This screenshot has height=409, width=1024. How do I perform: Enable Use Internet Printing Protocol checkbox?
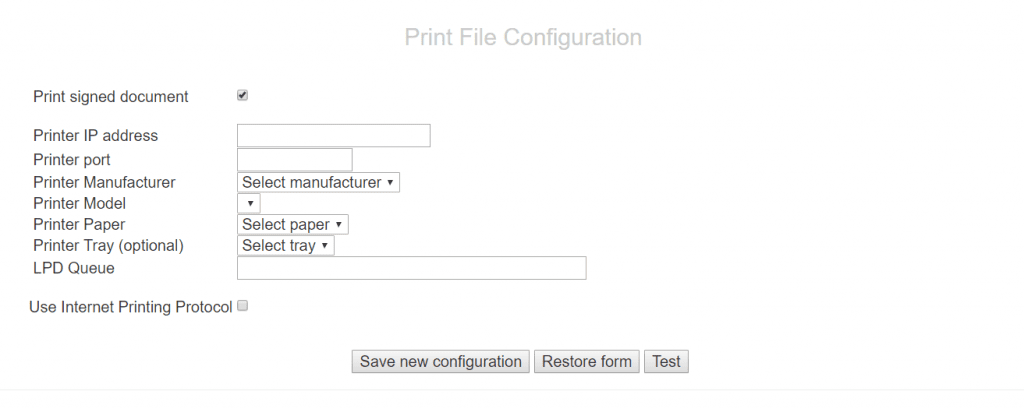click(242, 306)
